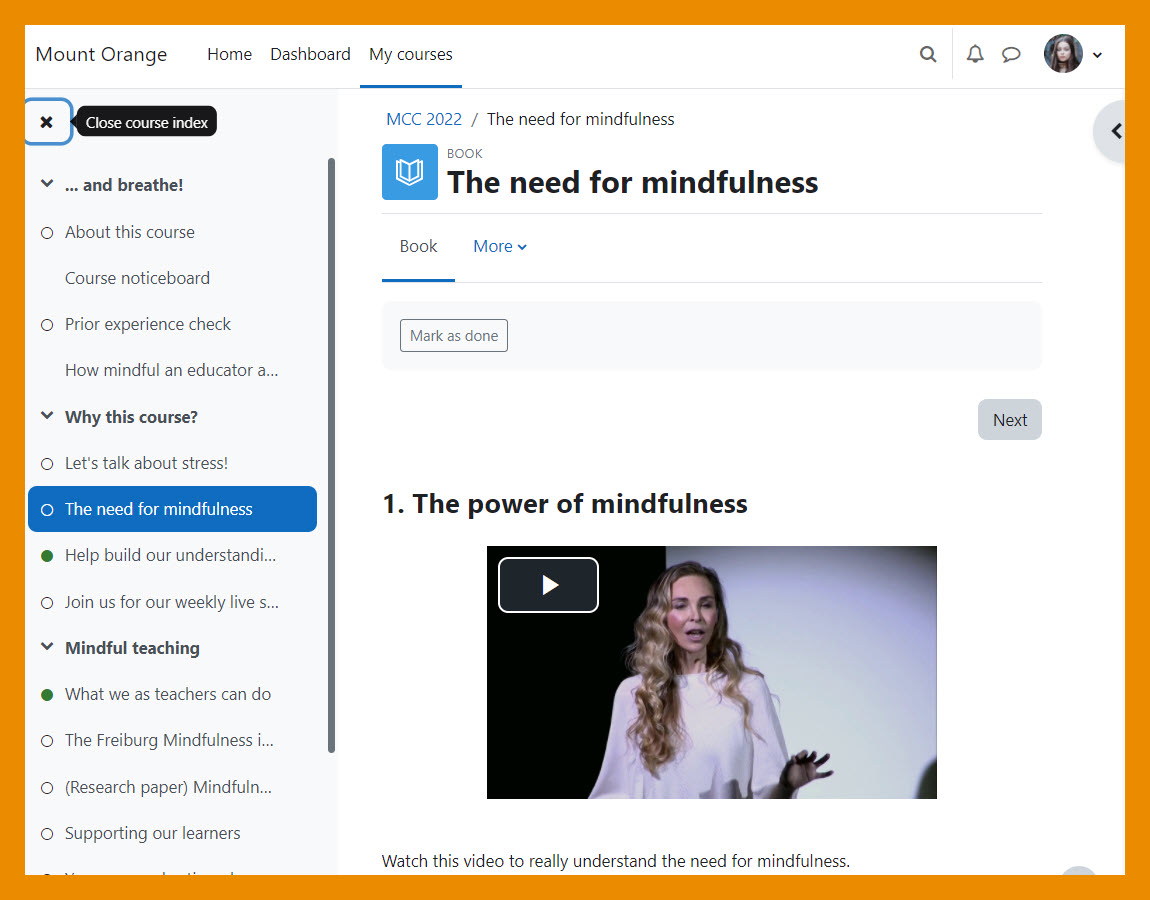Go to Next book chapter

[x=1009, y=420]
